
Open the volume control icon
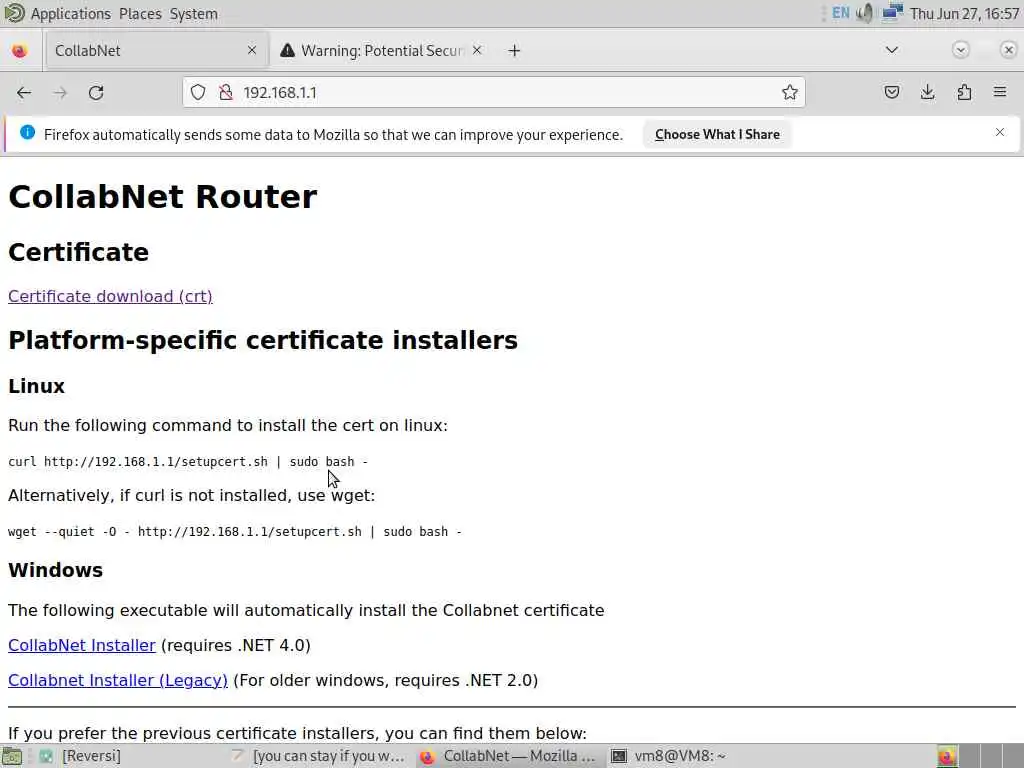point(865,13)
